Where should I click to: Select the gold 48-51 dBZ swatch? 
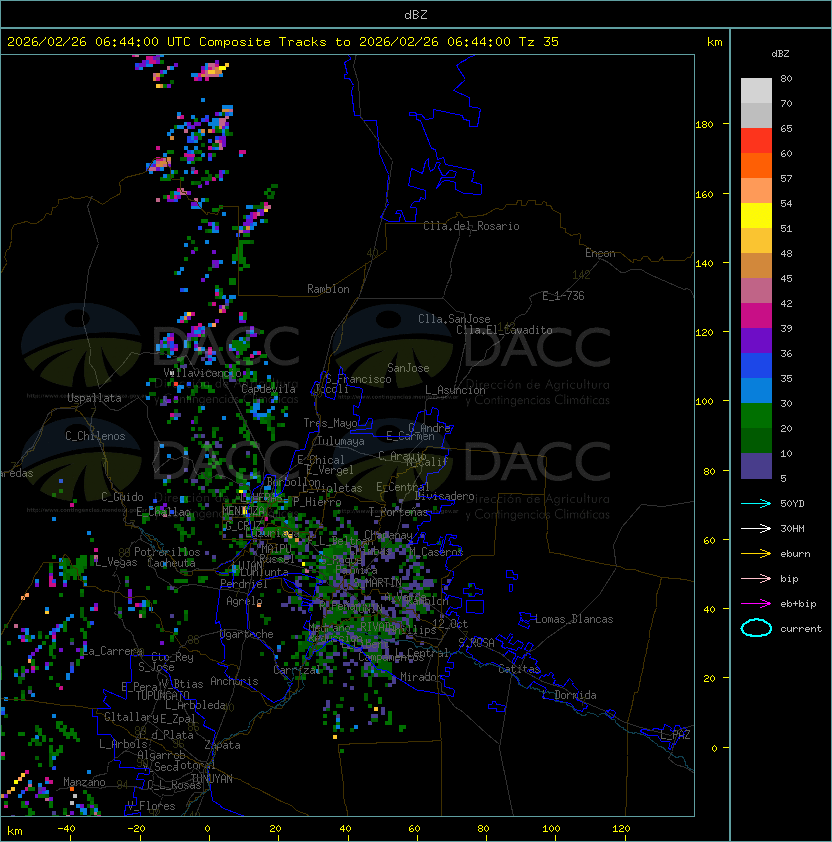pyautogui.click(x=756, y=241)
